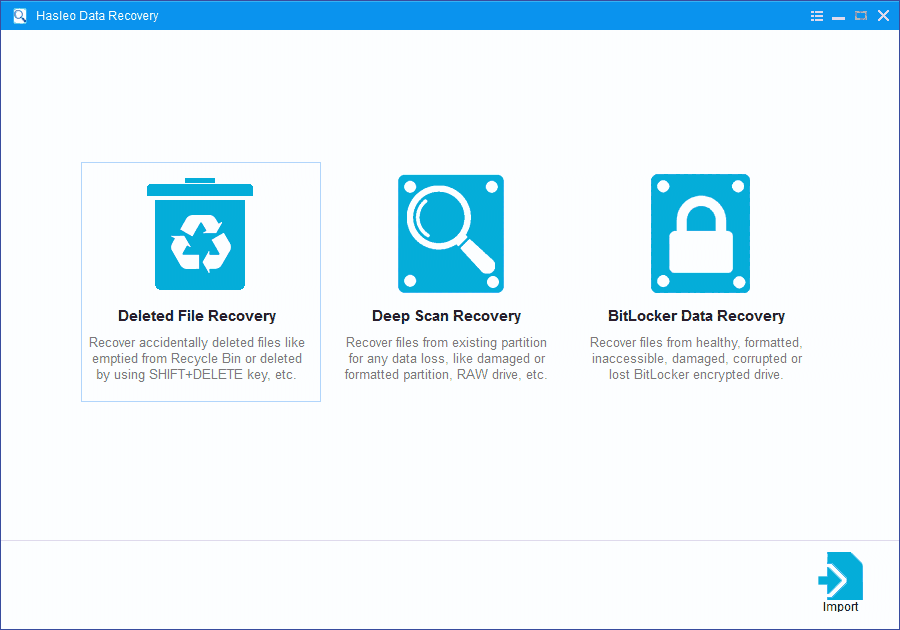The width and height of the screenshot is (900, 630).
Task: Select the Deep Scan Recovery magnifier icon
Action: [x=450, y=232]
